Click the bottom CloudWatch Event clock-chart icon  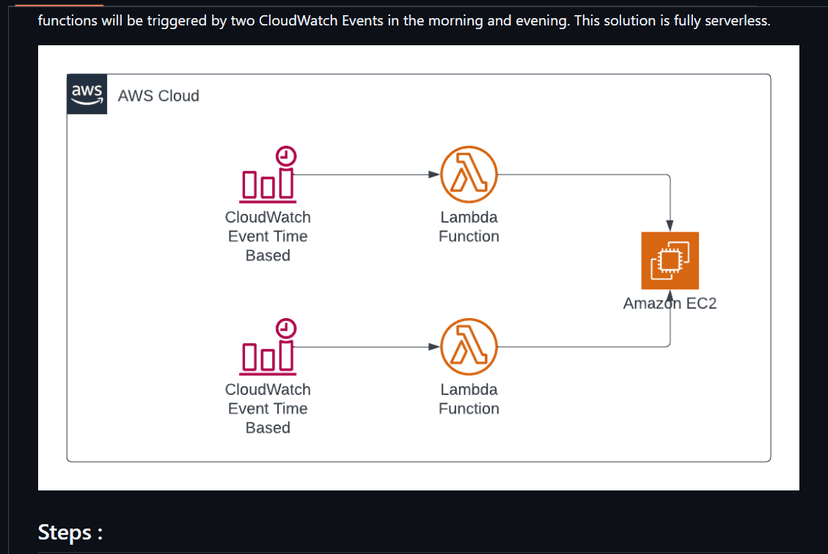pos(268,347)
